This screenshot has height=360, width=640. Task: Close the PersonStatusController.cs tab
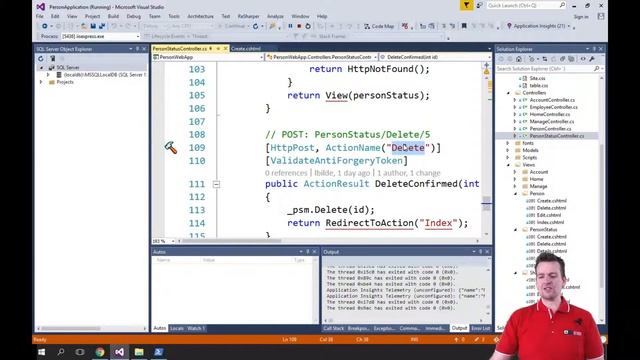pos(225,49)
